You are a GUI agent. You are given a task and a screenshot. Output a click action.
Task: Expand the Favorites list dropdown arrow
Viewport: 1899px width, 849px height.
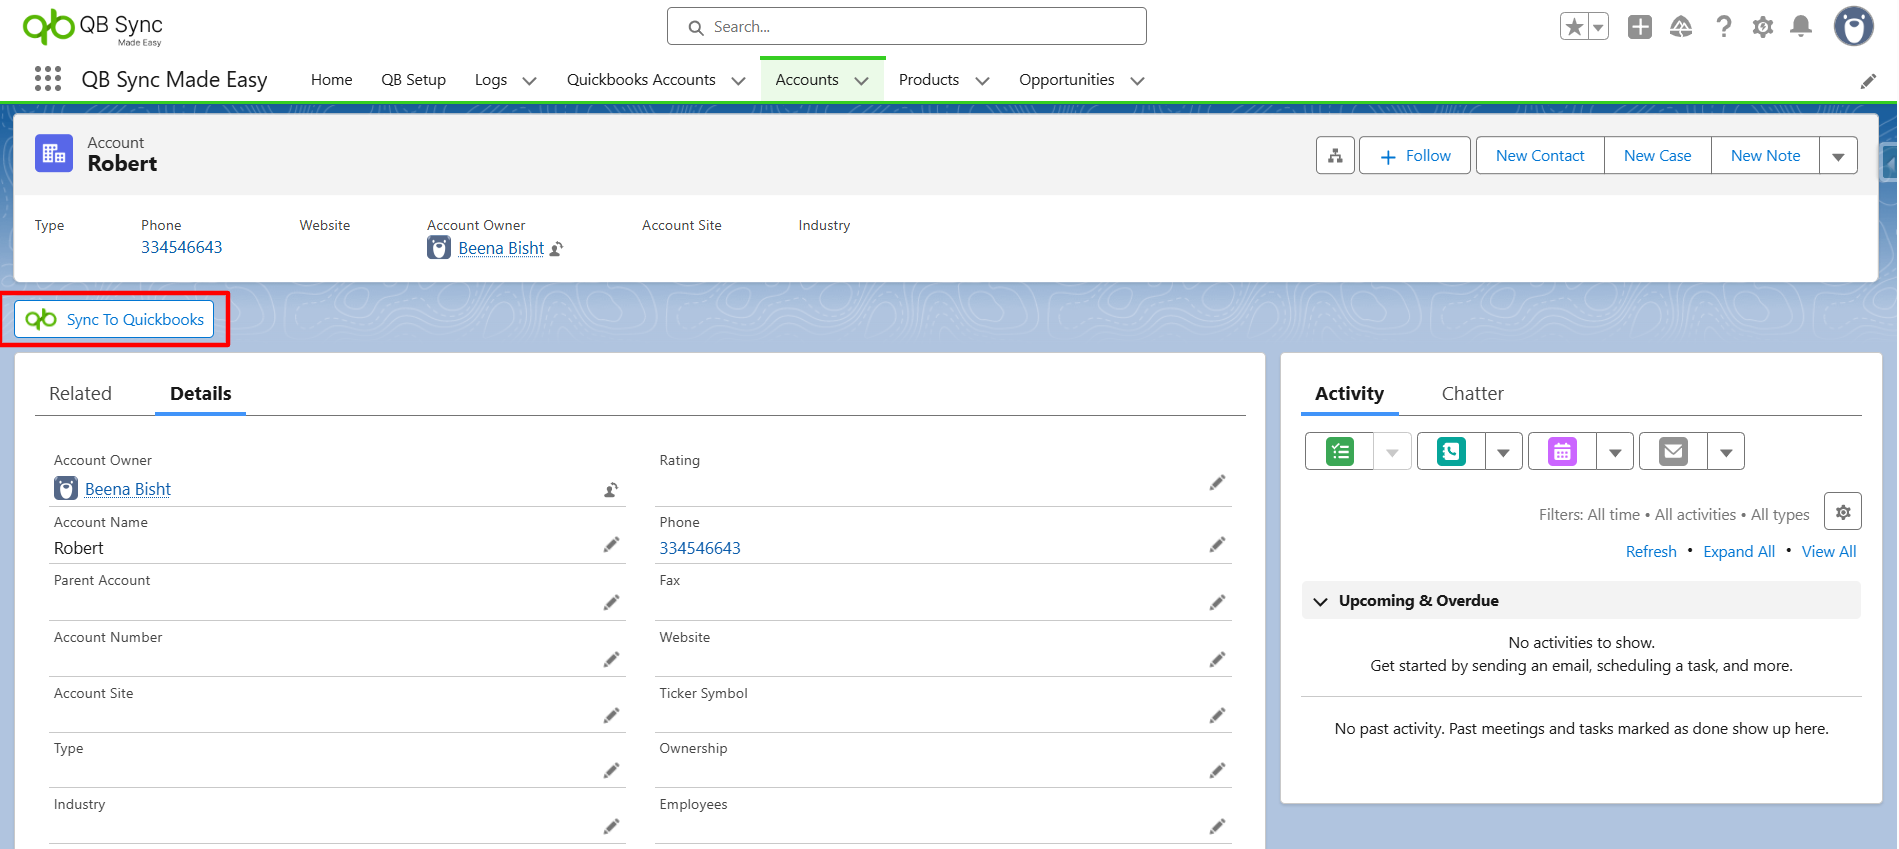[x=1598, y=27]
